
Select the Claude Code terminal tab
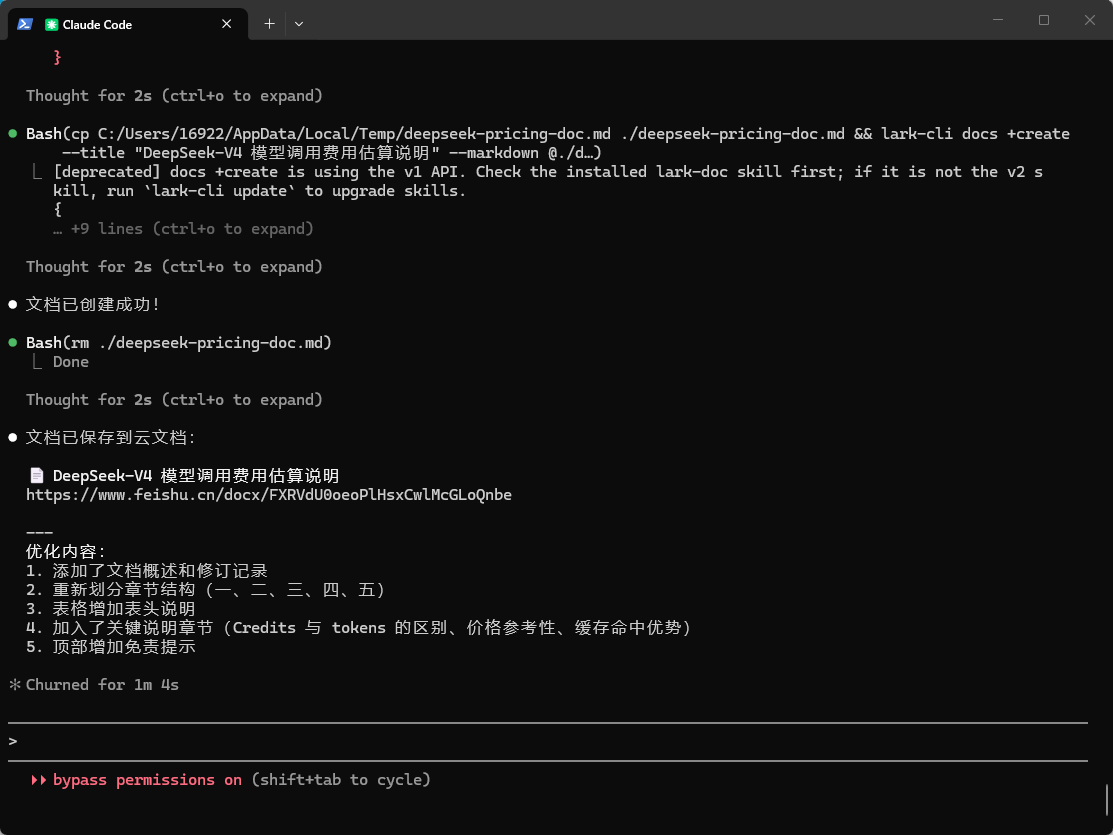tap(128, 24)
